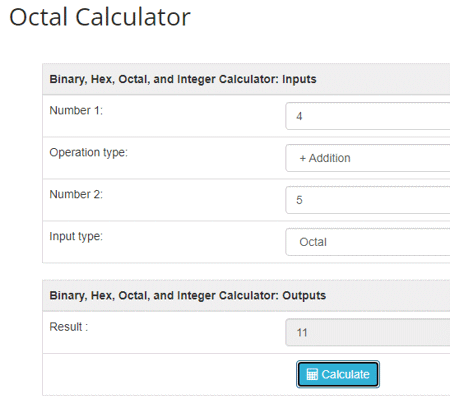This screenshot has height=408, width=450.
Task: Click the Inputs panel header
Action: point(246,79)
